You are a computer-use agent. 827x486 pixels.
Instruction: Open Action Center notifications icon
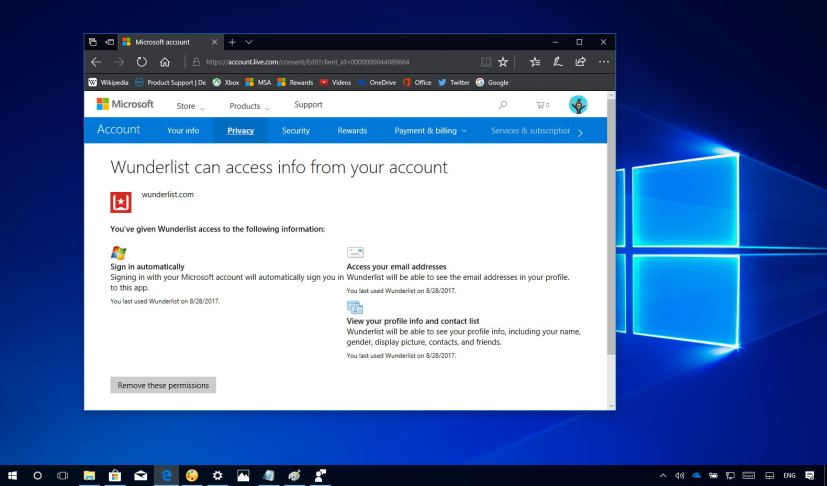(810, 475)
